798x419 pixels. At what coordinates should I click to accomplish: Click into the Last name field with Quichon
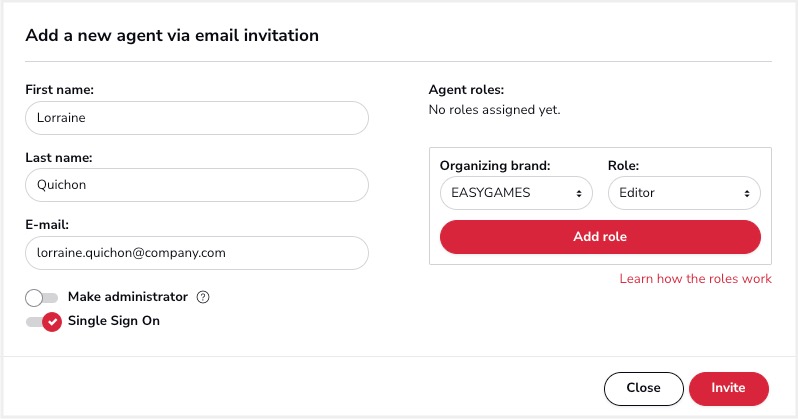(197, 185)
